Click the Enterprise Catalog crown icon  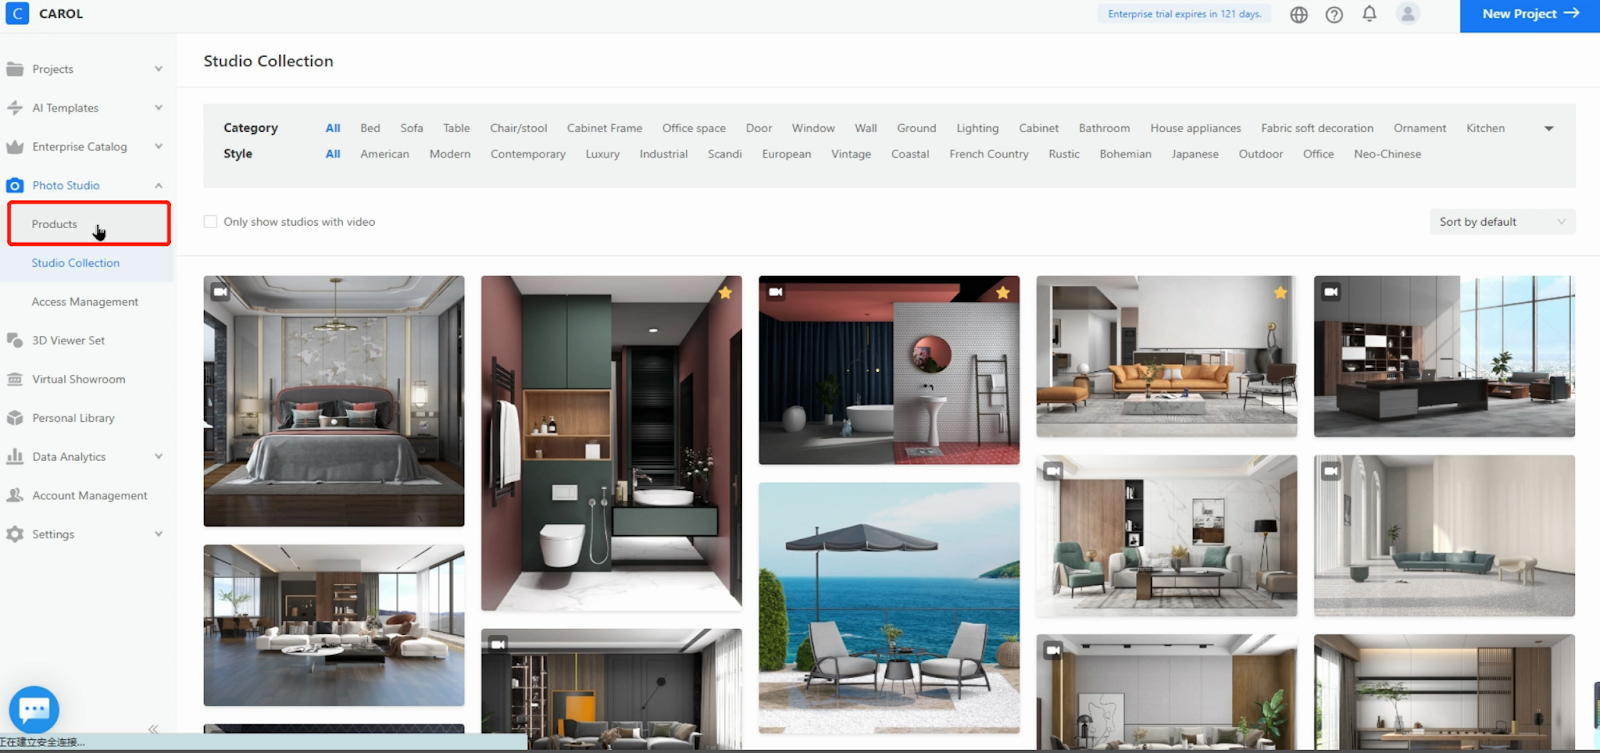15,147
